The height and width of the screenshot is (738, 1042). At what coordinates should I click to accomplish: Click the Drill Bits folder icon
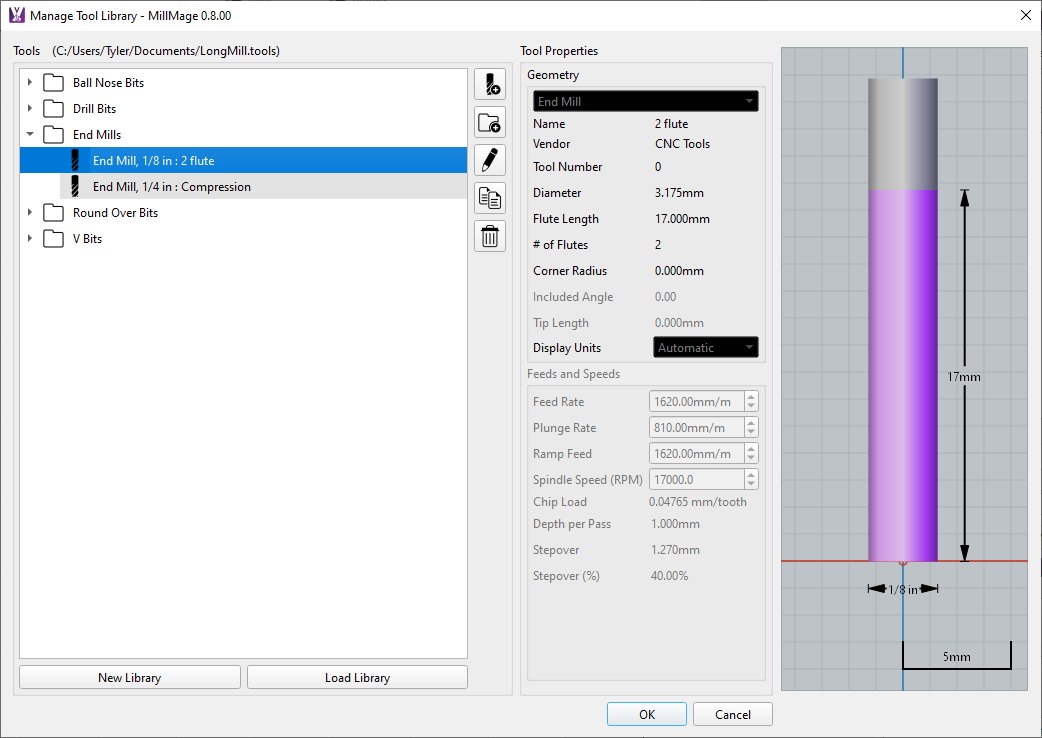click(53, 109)
